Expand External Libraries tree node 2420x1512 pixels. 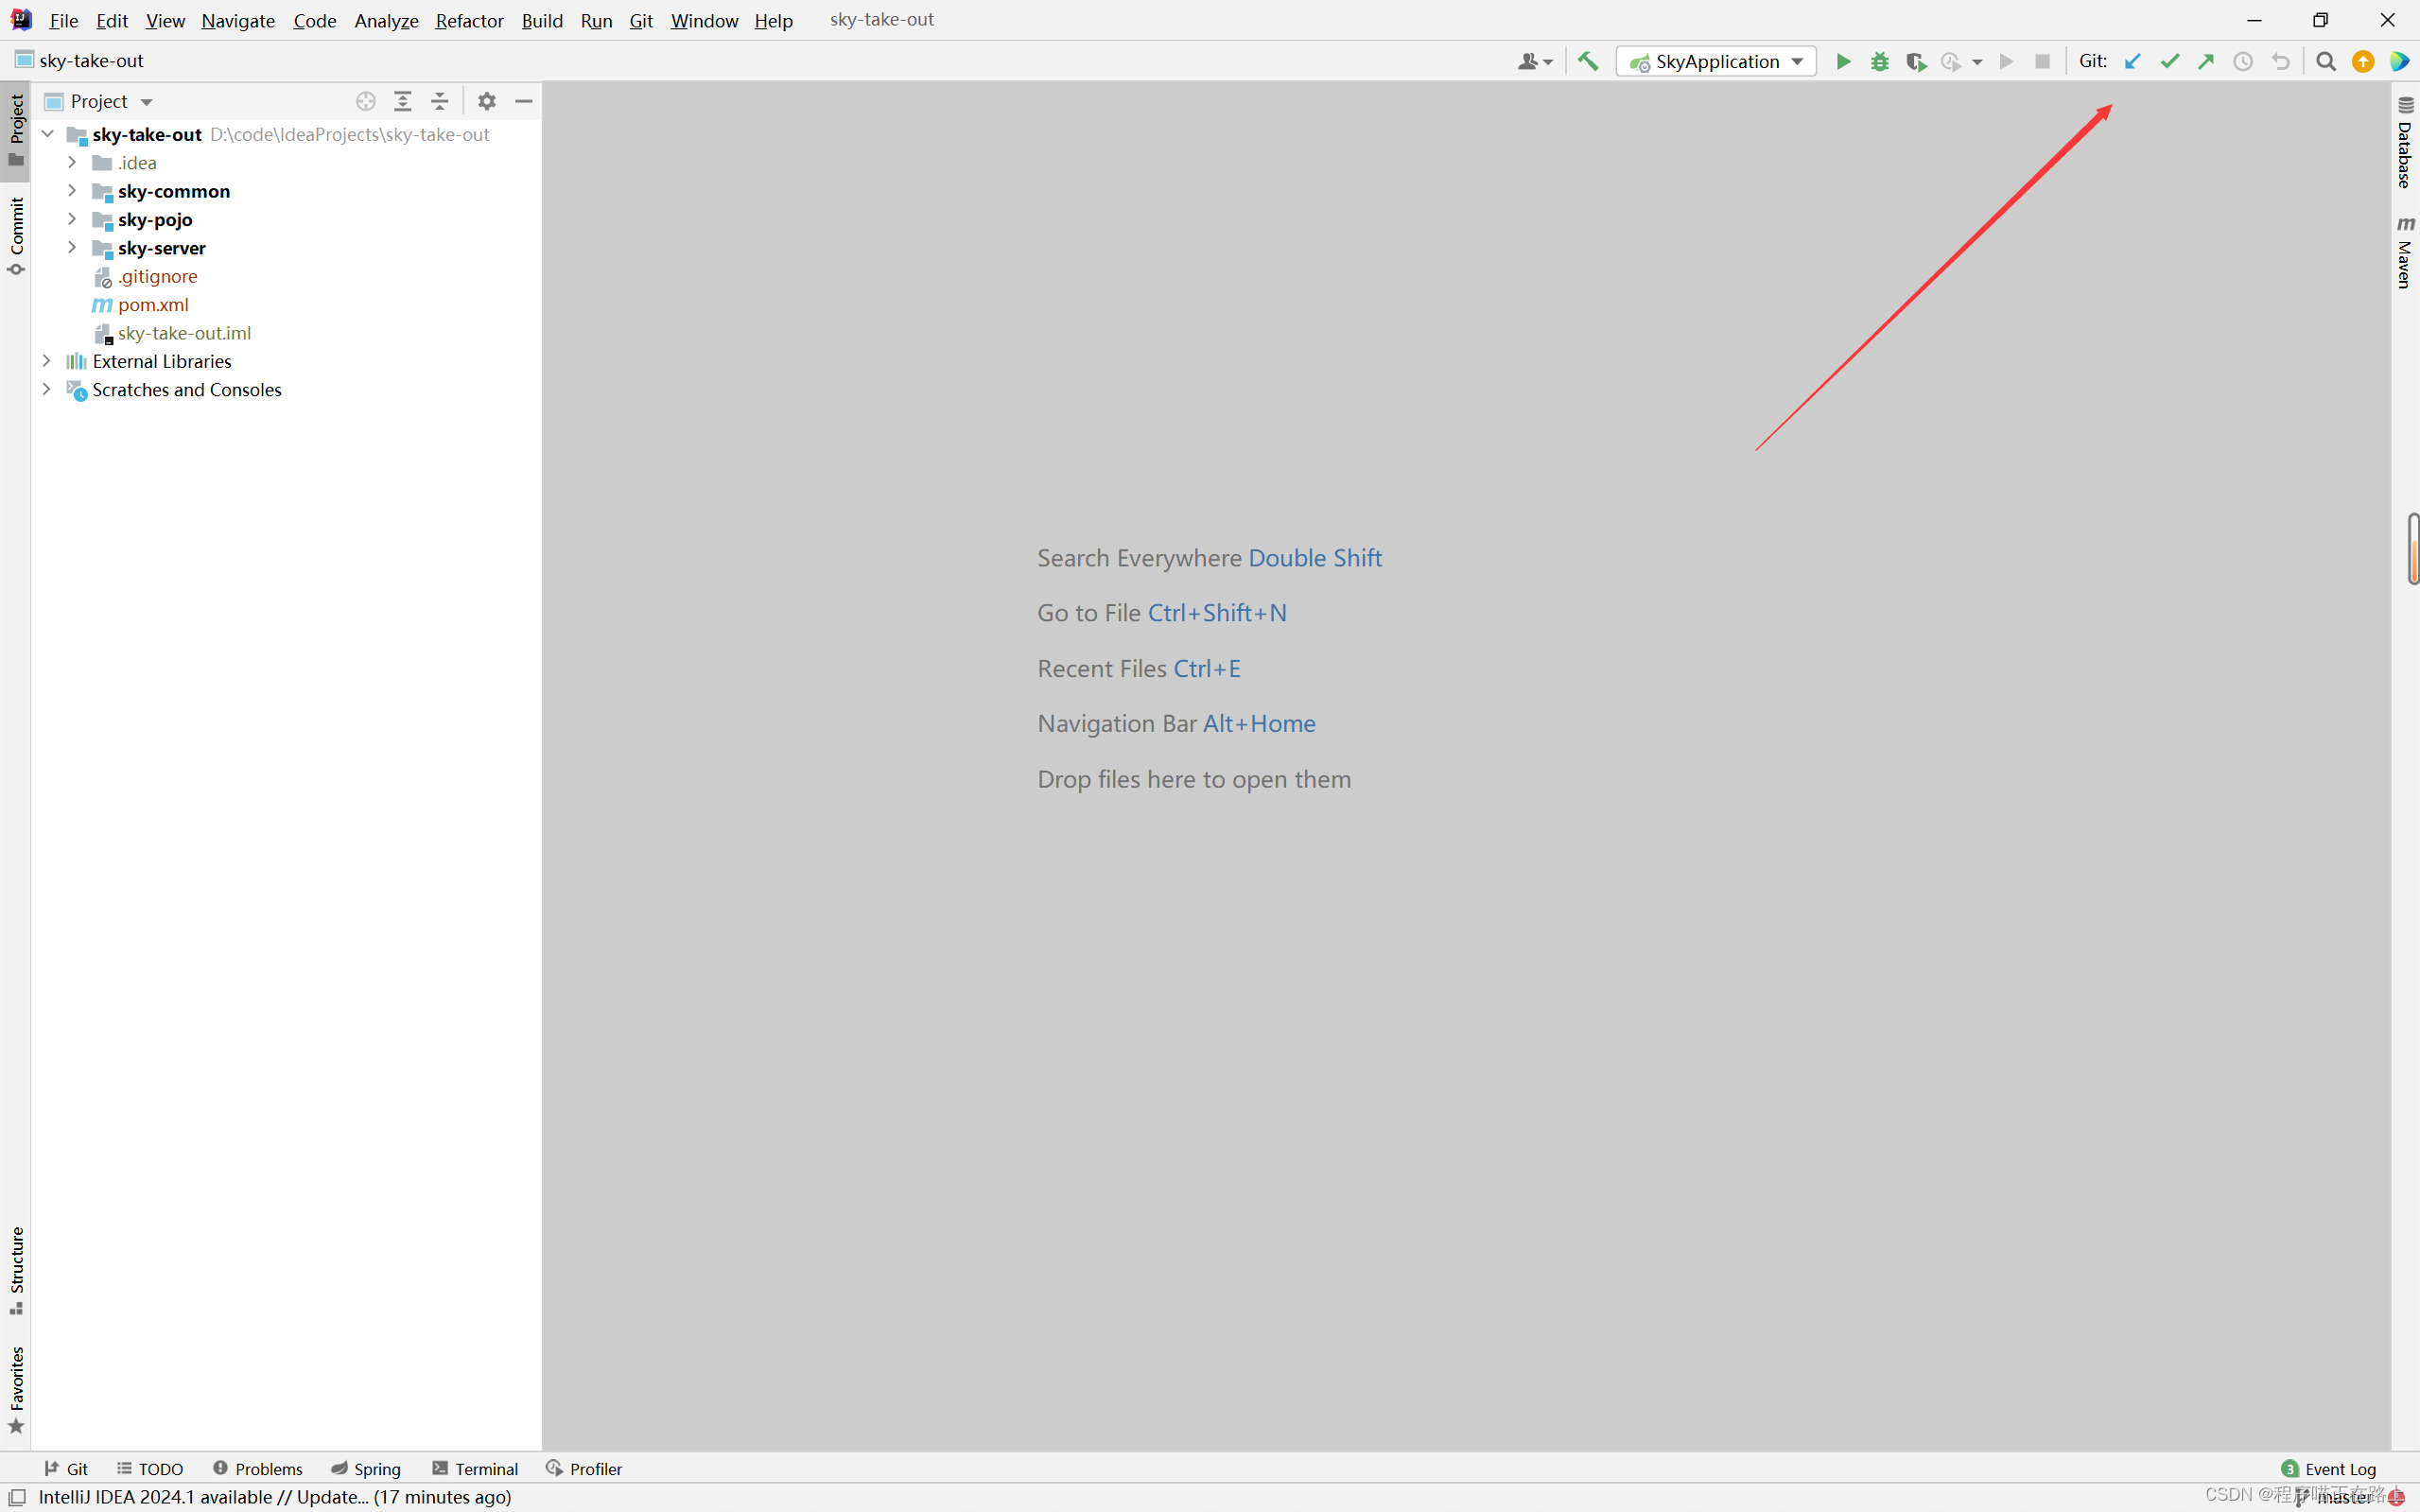pyautogui.click(x=47, y=361)
